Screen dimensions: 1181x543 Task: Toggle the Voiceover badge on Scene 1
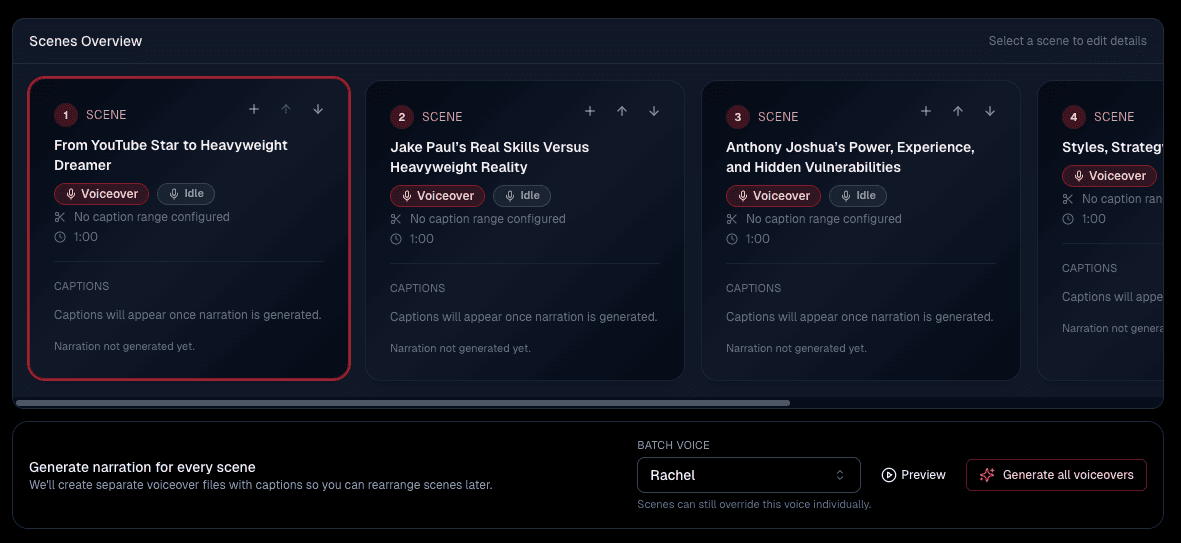[x=102, y=194]
